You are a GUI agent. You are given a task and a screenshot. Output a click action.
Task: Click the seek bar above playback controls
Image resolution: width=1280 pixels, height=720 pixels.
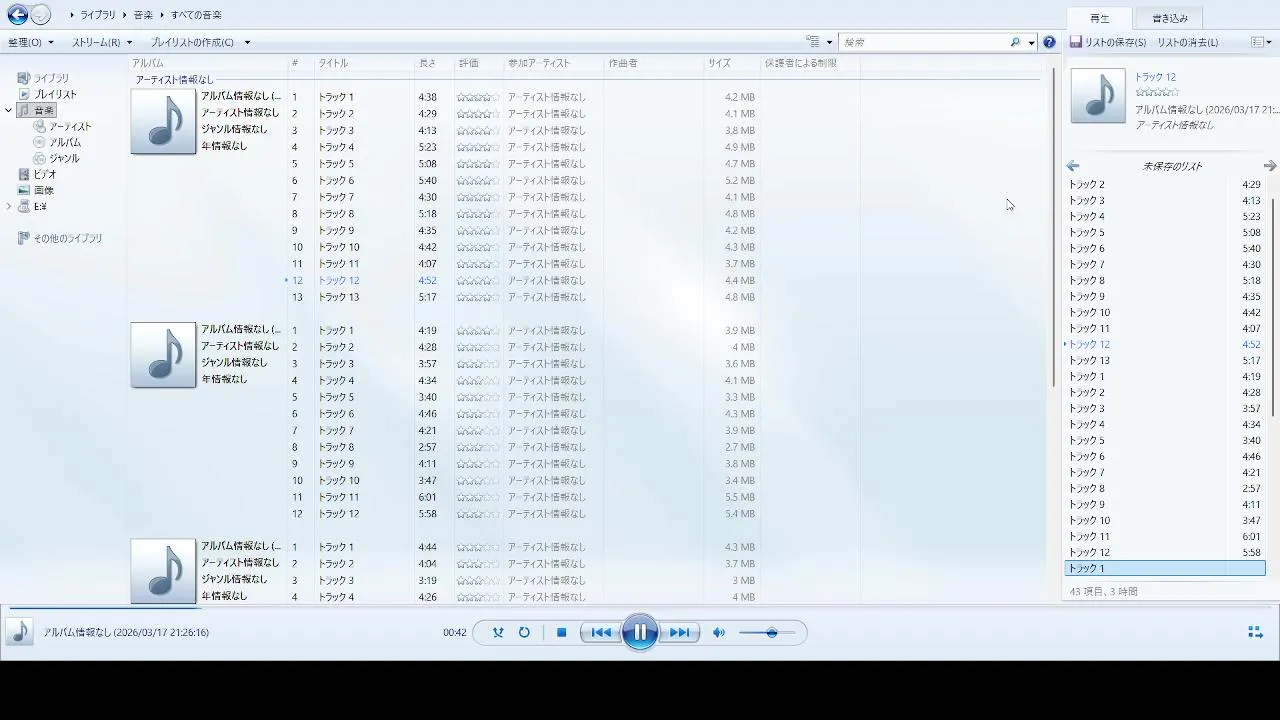[640, 607]
